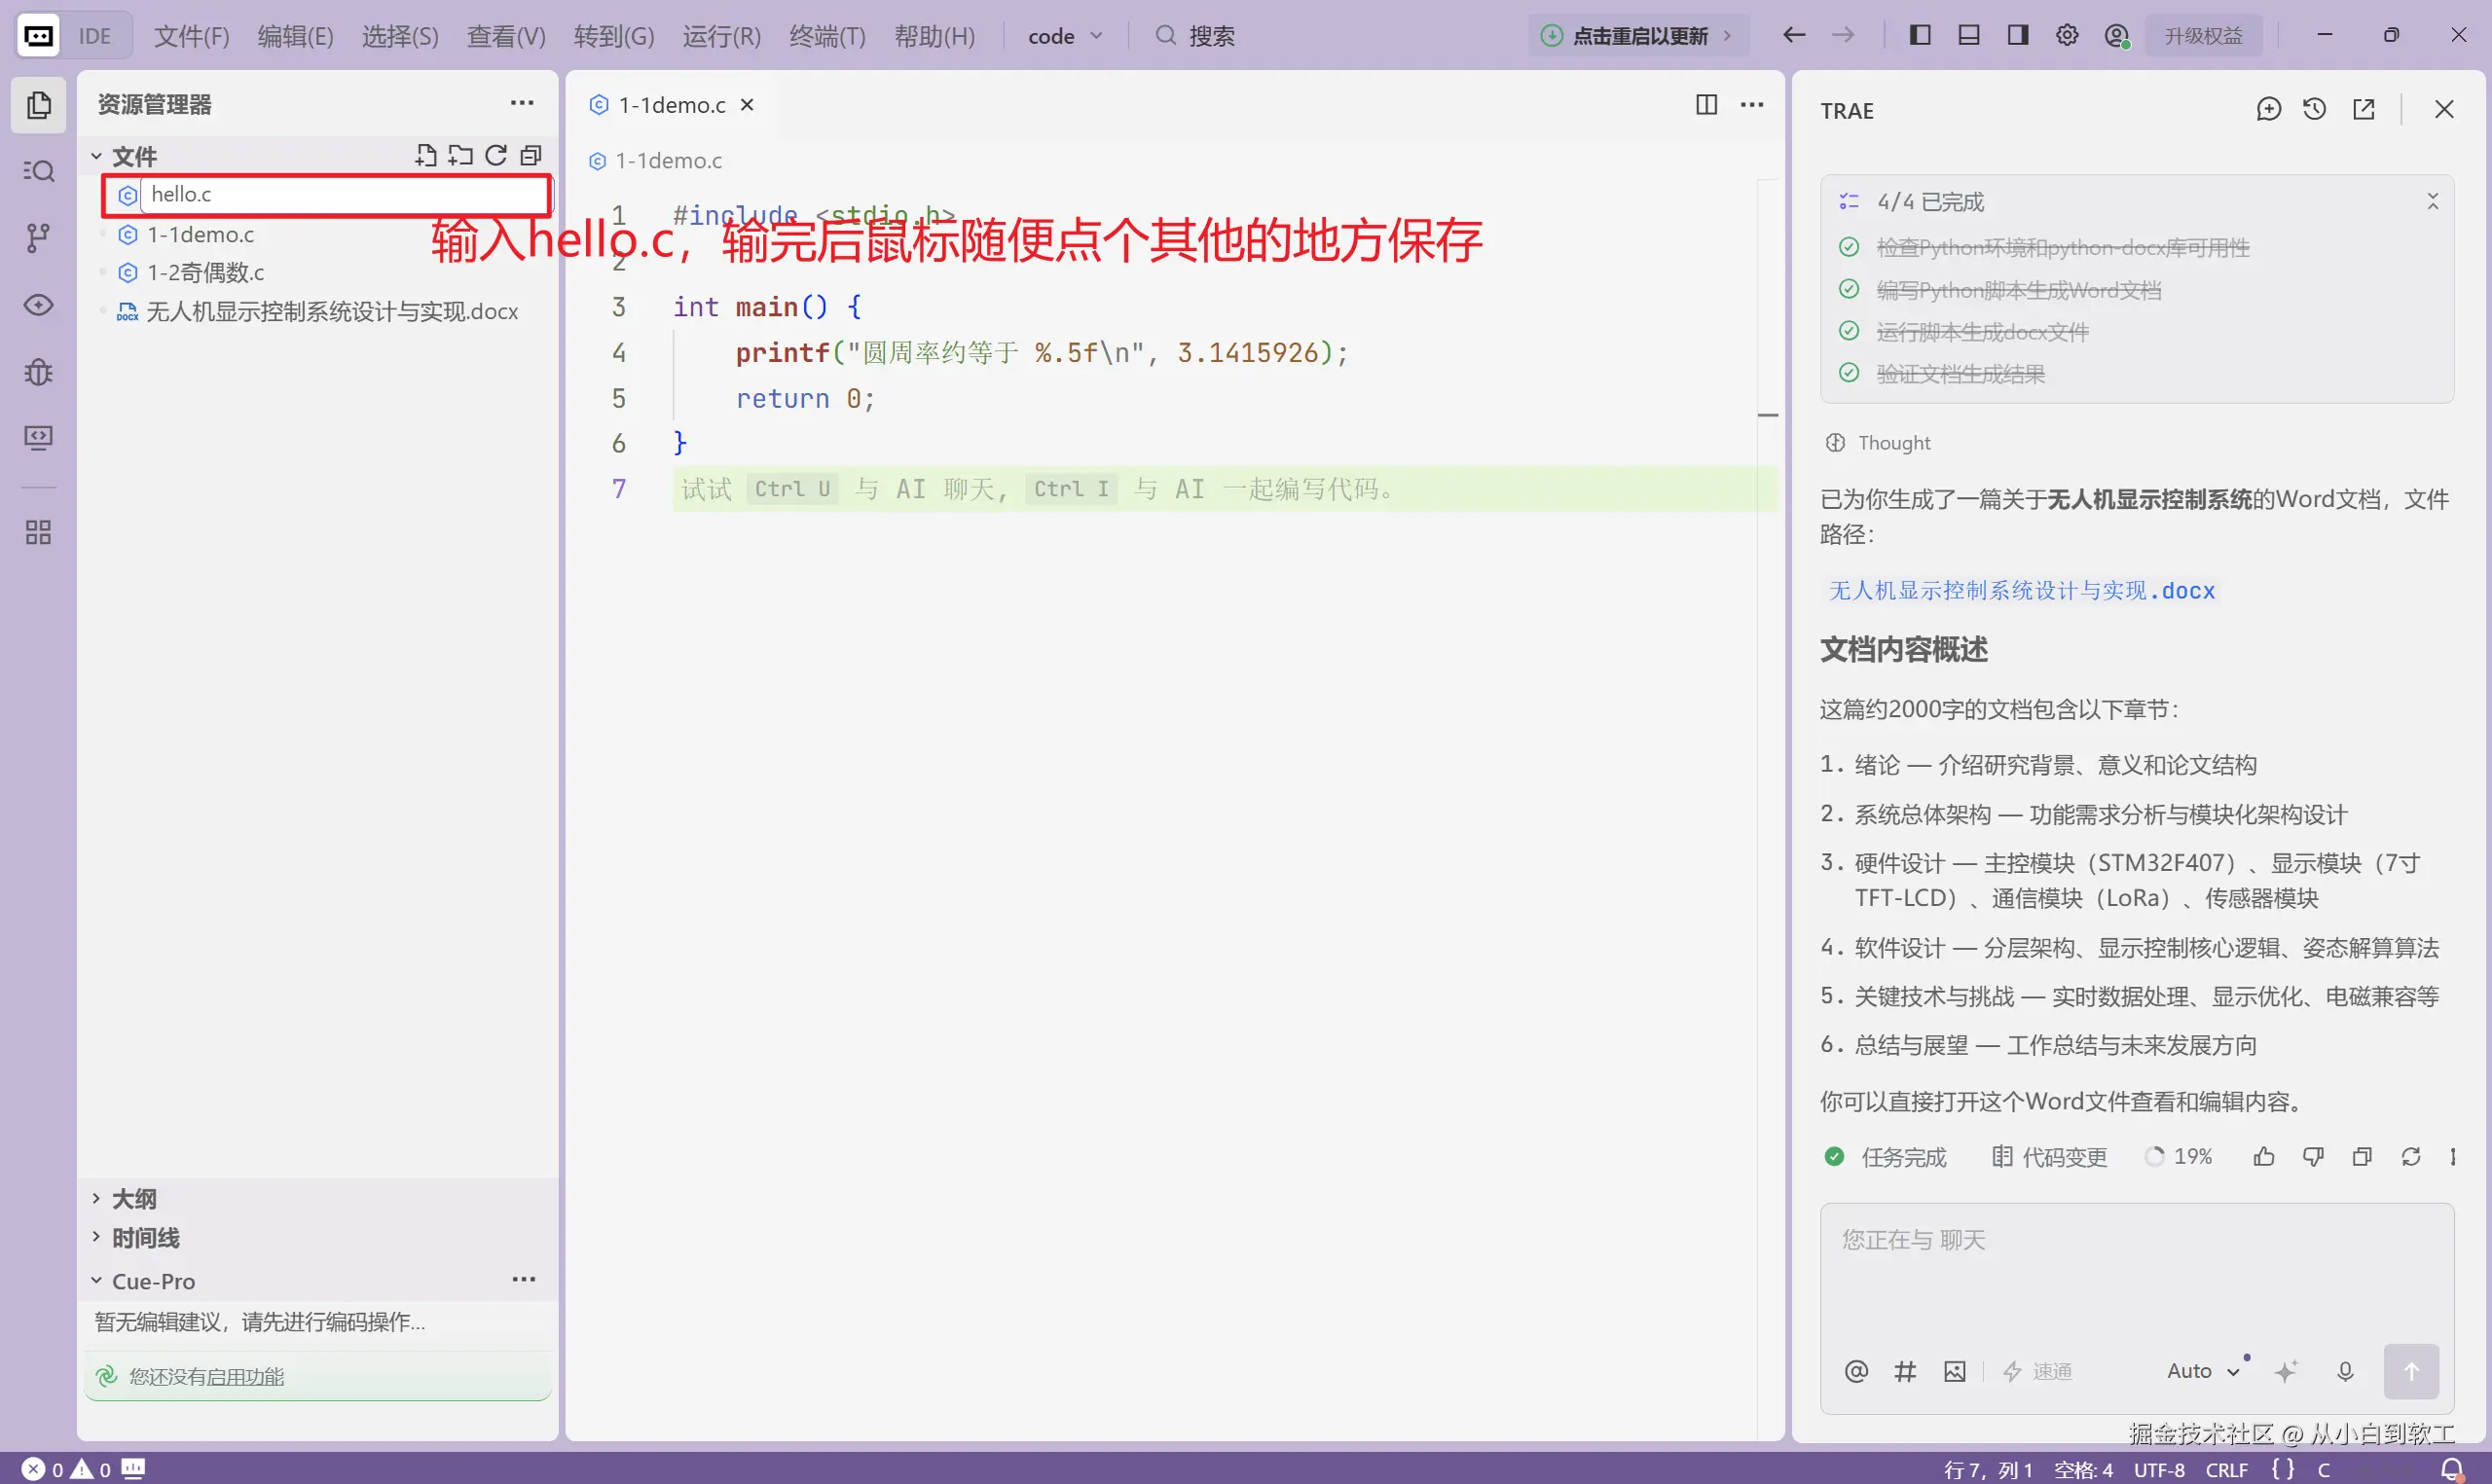Click 代码变更 button
The width and height of the screenshot is (2492, 1484).
click(x=2048, y=1157)
